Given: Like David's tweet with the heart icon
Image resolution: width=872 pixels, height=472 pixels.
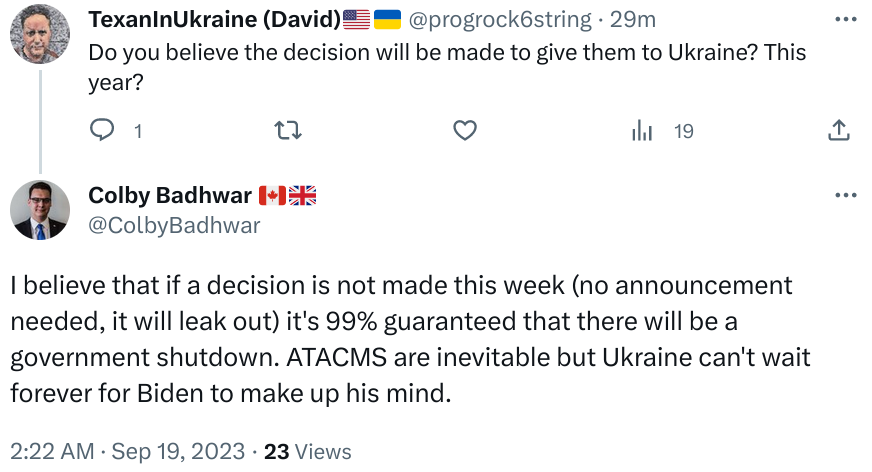Looking at the screenshot, I should [464, 130].
